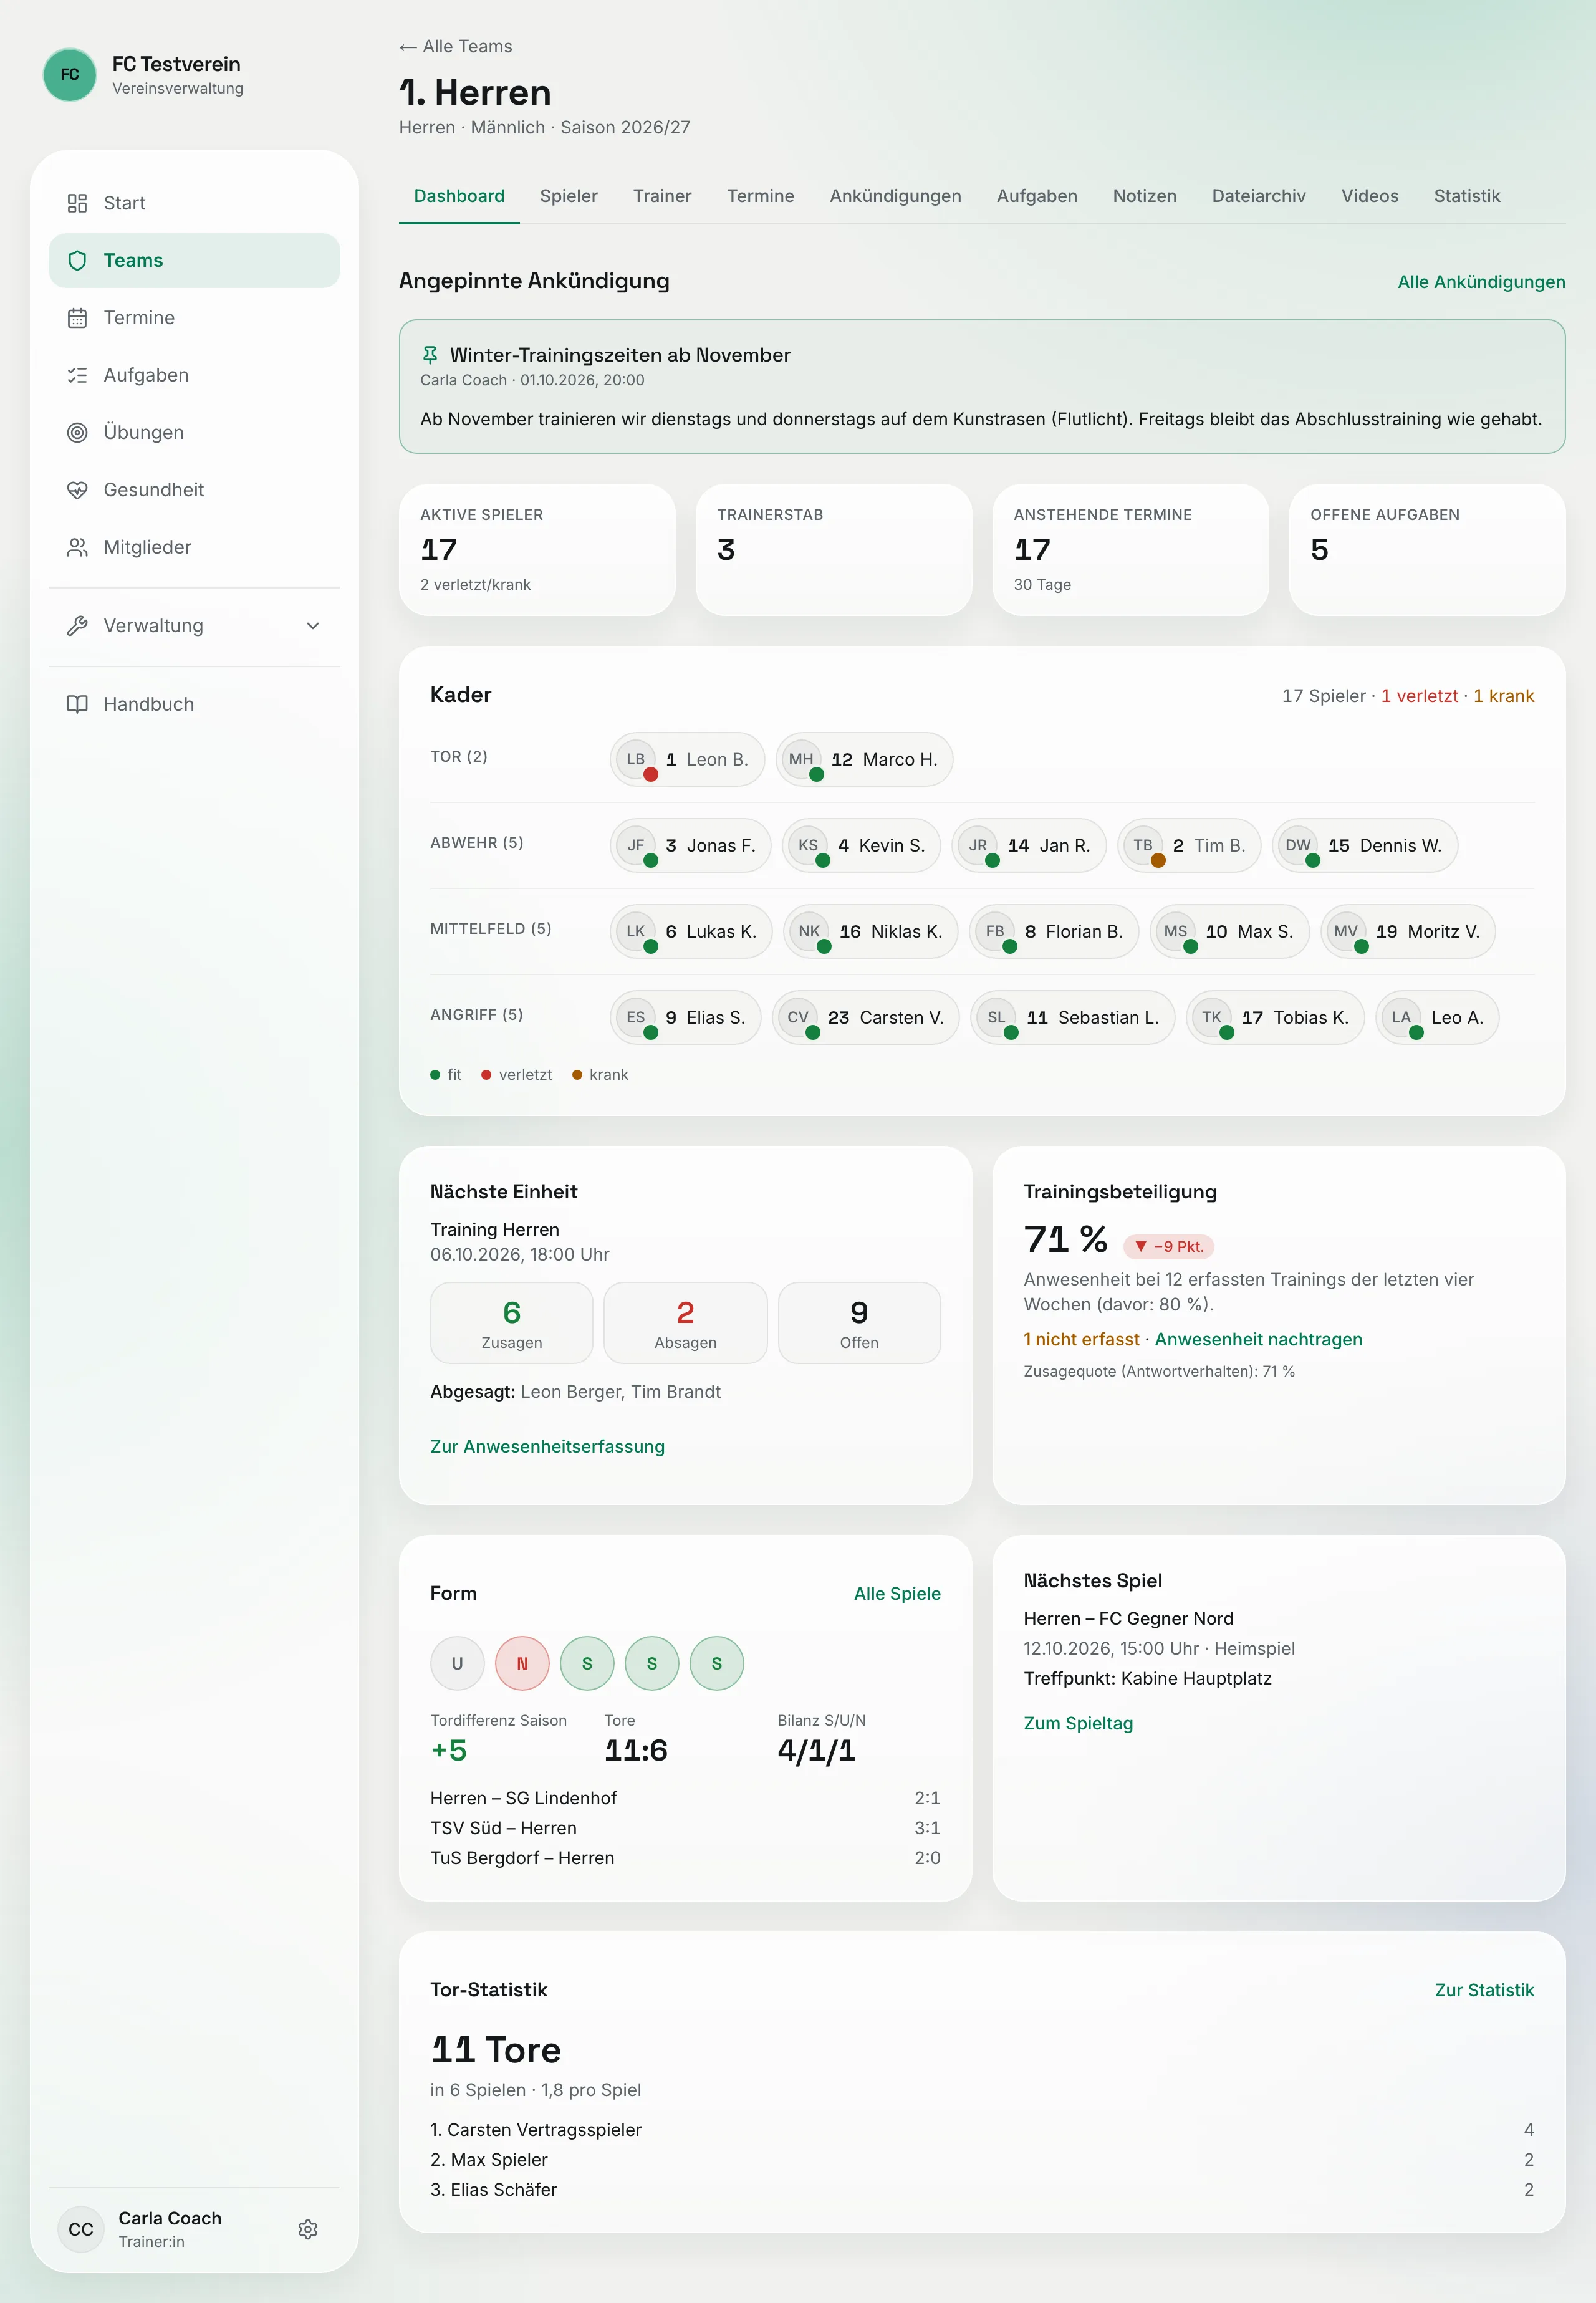Click the 2 Absagen box
This screenshot has height=2303, width=1596.
(685, 1323)
